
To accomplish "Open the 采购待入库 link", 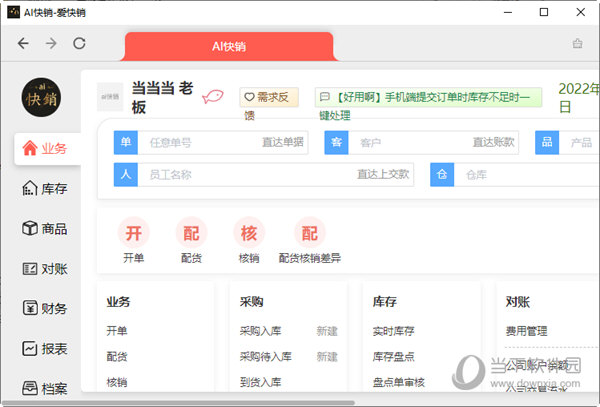I will (266, 357).
